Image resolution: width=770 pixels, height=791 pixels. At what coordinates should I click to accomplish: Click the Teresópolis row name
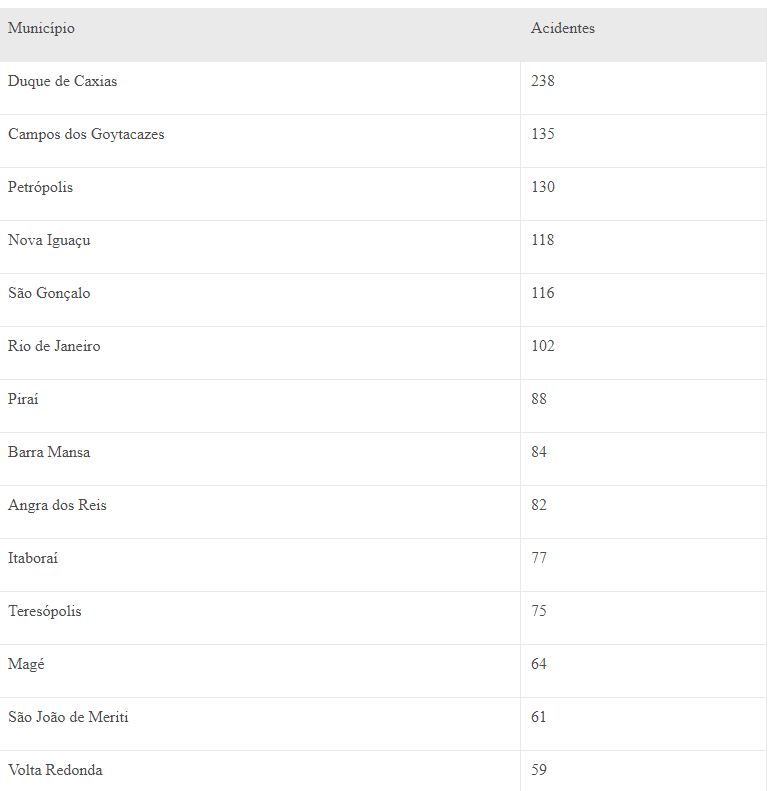[45, 611]
